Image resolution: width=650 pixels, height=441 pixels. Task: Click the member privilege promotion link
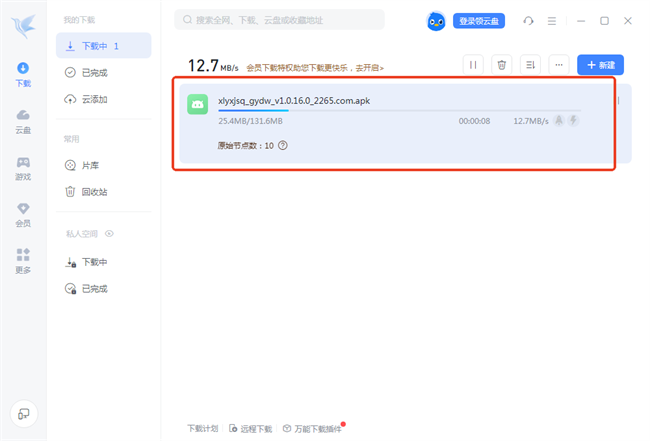315,68
